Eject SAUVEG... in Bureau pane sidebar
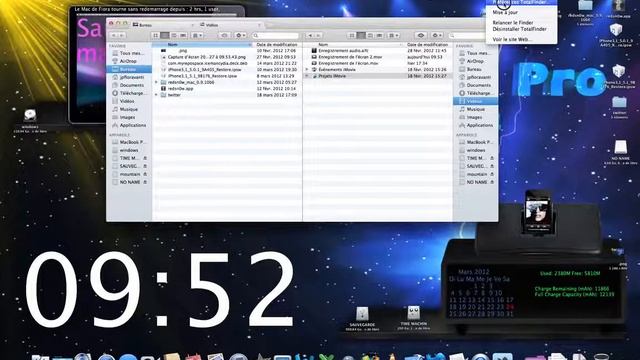The image size is (640, 360). pos(145,167)
